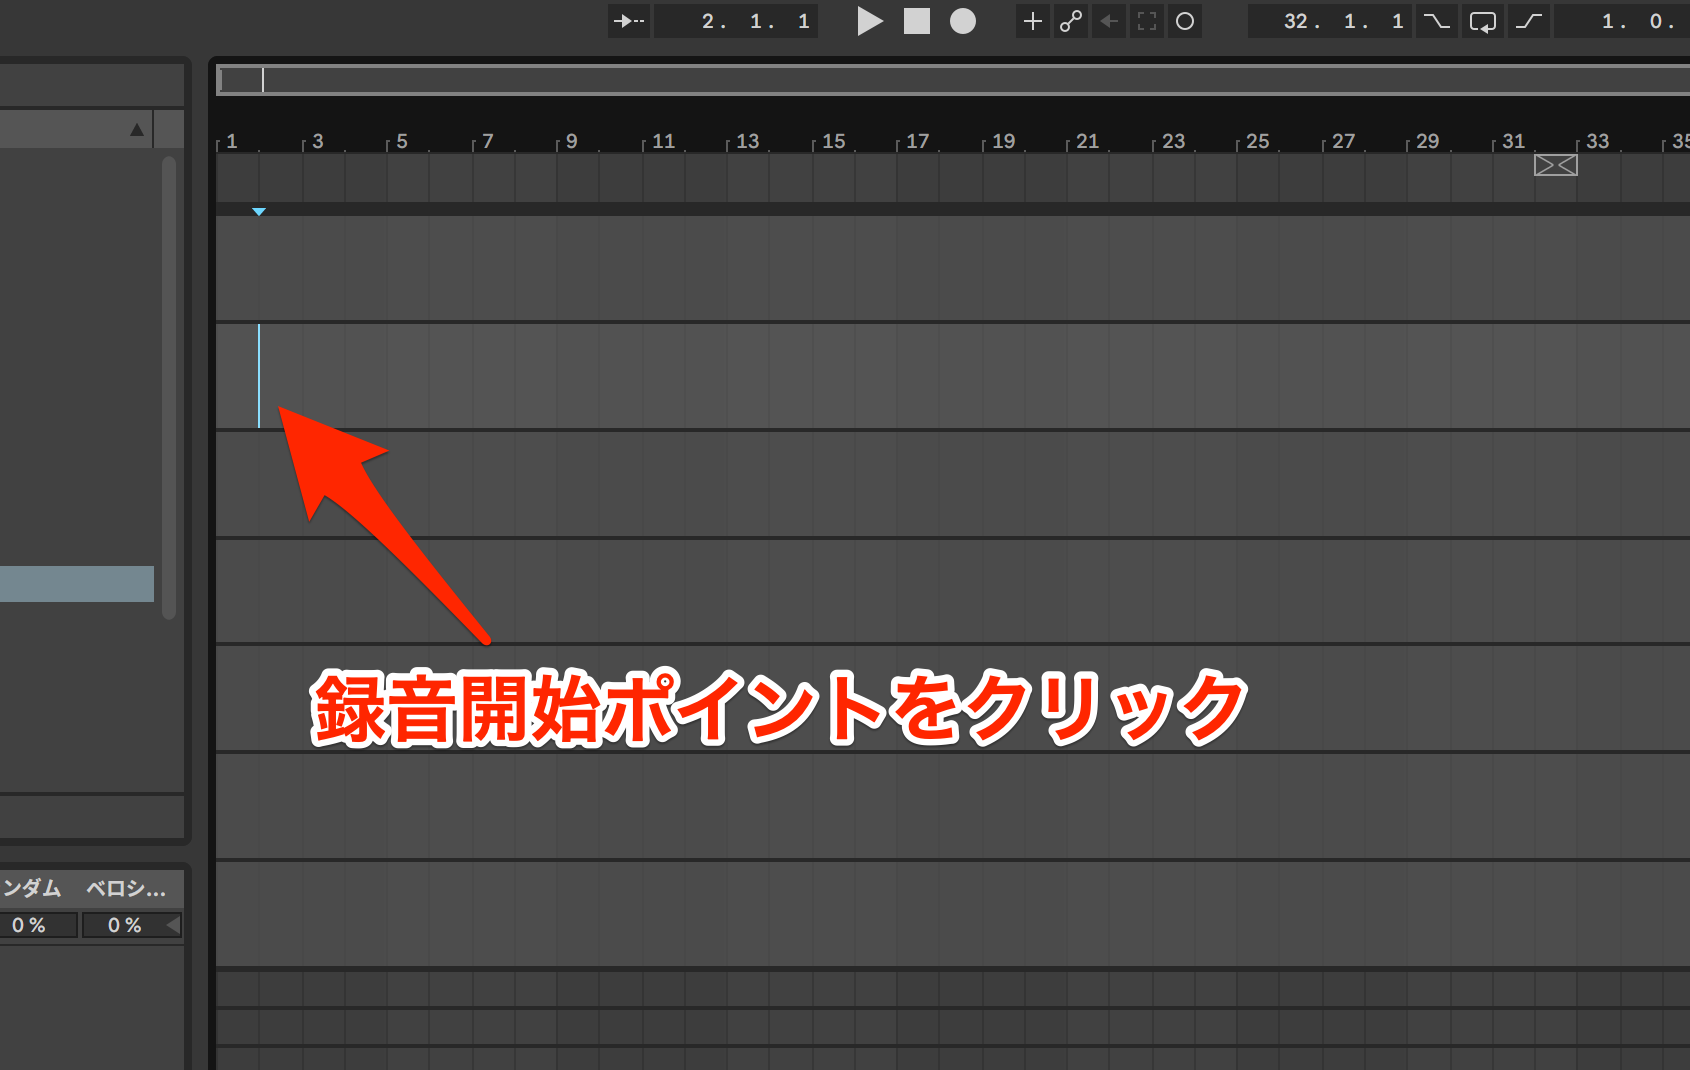The height and width of the screenshot is (1070, 1690).
Task: Click the loop start field 32.1.1
Action: (1329, 21)
